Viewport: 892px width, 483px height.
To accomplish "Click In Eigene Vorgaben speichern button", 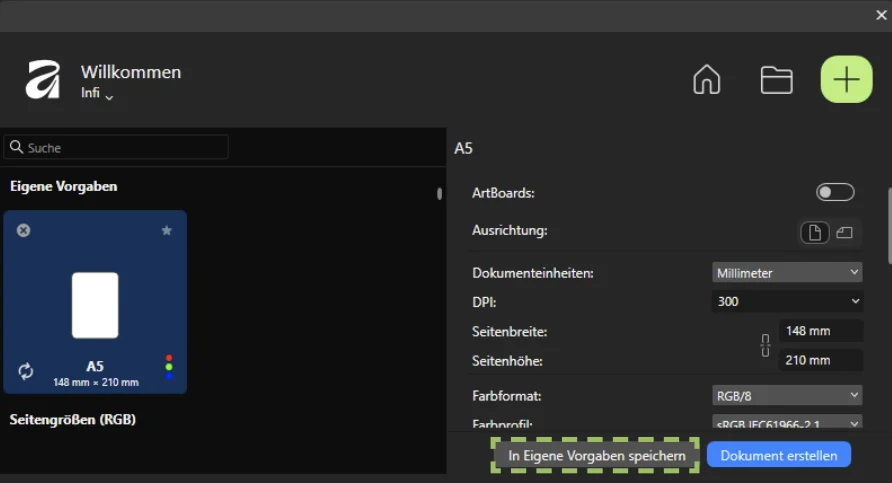I will [596, 456].
